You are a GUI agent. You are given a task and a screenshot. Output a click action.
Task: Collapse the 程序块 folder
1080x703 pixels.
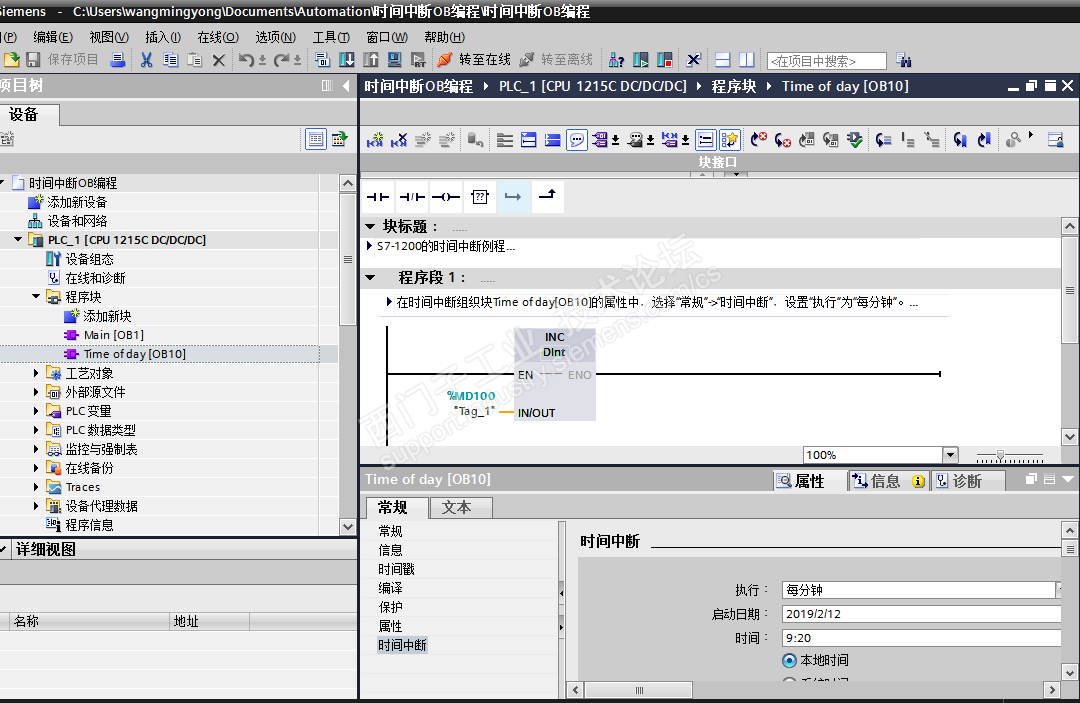pos(36,297)
